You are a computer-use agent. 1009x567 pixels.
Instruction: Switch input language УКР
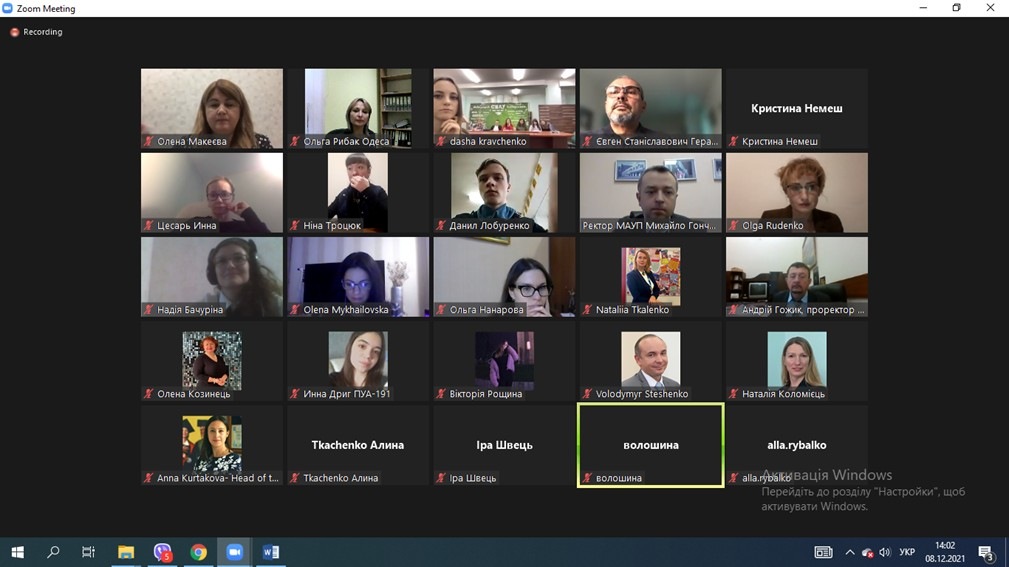tap(907, 552)
